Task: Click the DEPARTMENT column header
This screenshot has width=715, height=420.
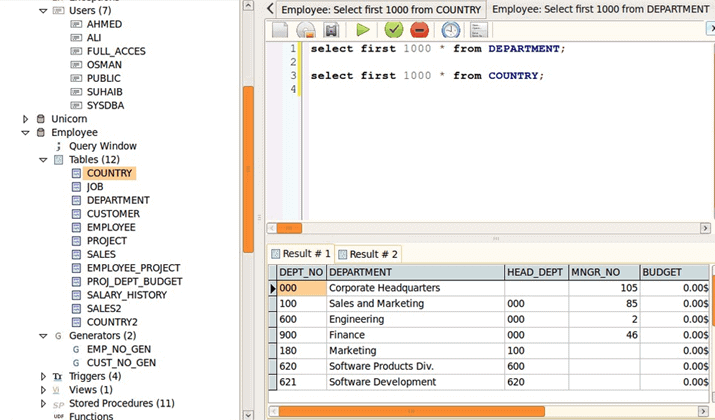Action: coord(415,272)
